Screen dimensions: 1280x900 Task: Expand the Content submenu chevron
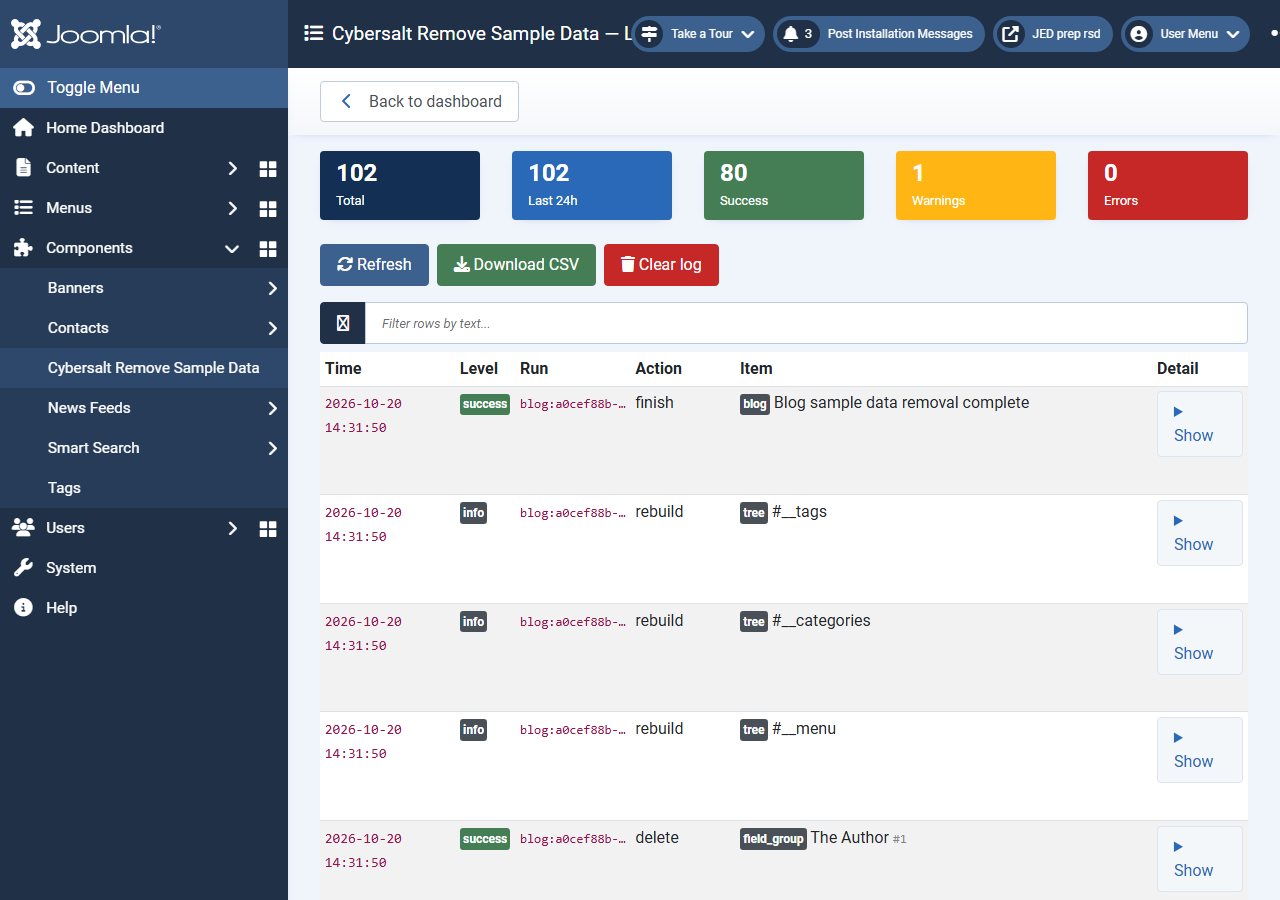coord(232,168)
